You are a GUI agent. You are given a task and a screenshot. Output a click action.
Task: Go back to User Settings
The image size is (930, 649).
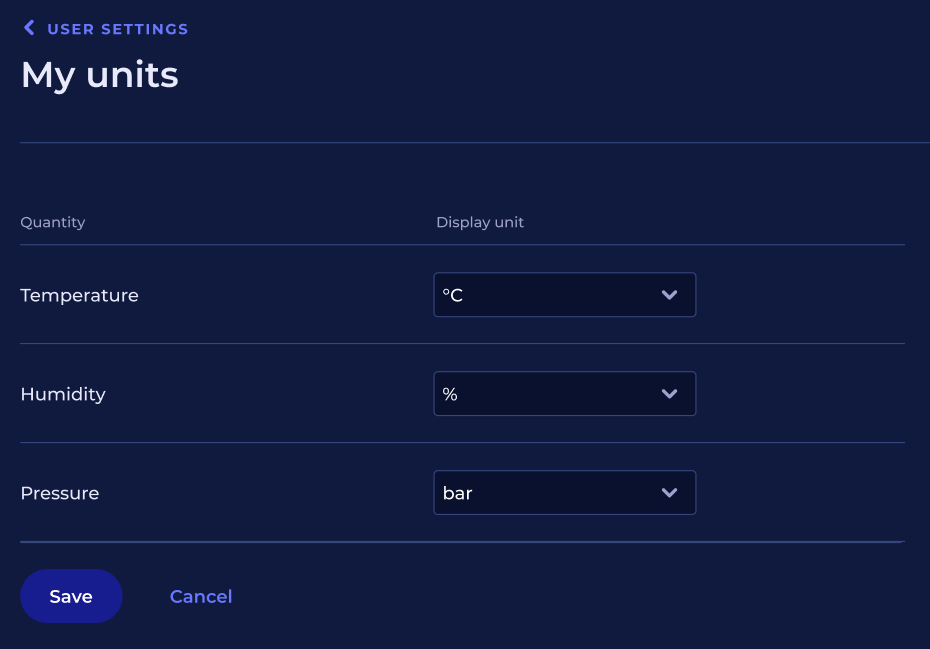pos(117,29)
